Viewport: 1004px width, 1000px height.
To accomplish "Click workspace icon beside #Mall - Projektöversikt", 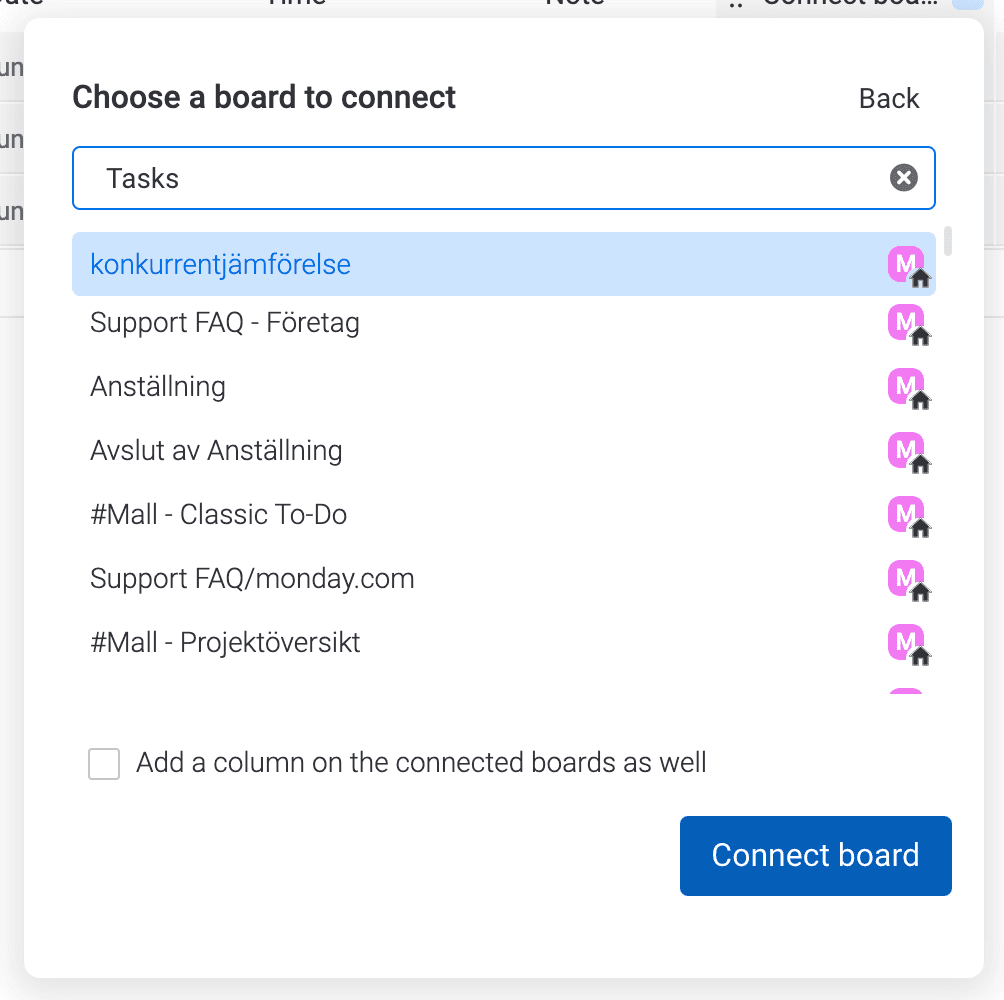I will (x=909, y=645).
